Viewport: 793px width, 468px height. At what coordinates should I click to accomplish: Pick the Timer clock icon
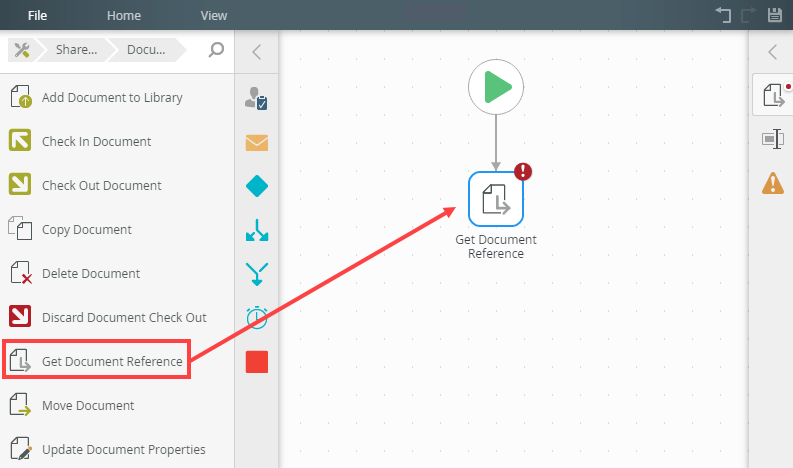[257, 318]
